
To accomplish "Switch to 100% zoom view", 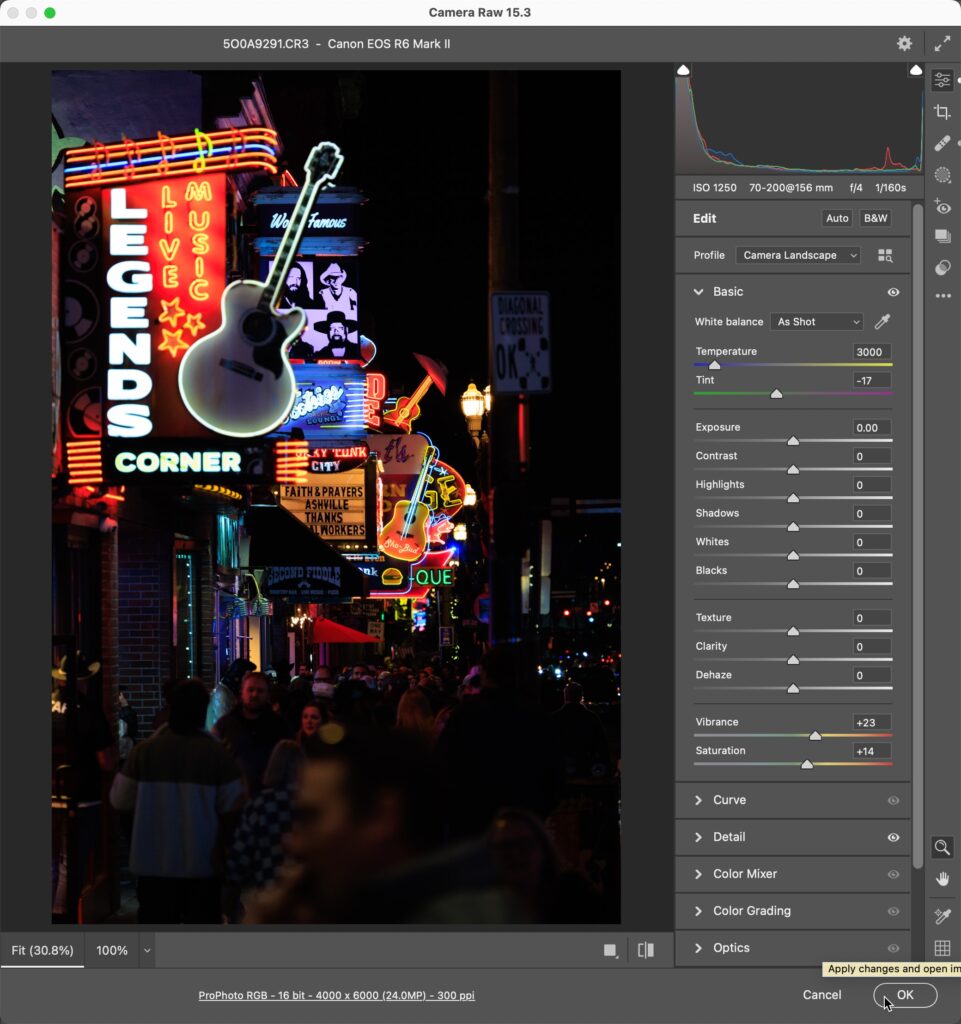I will tap(112, 950).
